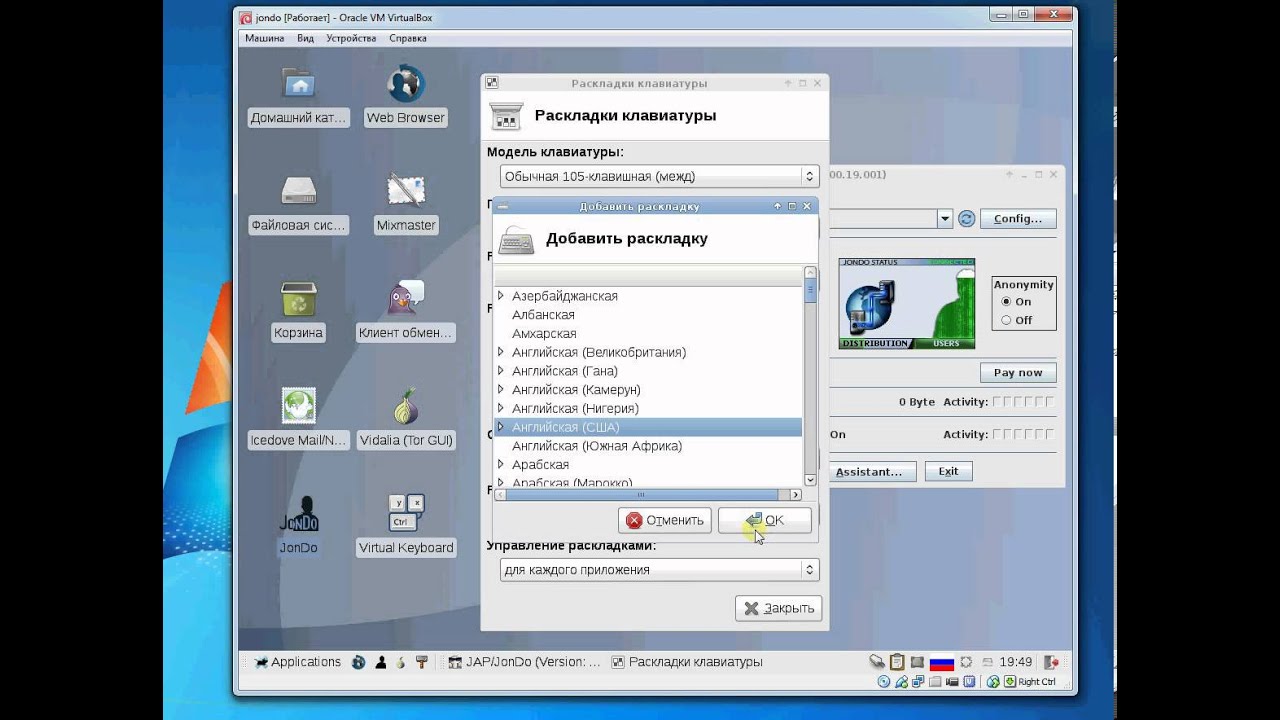The height and width of the screenshot is (720, 1280).
Task: Open the Клиент обмена messaging desktop icon
Action: (405, 311)
